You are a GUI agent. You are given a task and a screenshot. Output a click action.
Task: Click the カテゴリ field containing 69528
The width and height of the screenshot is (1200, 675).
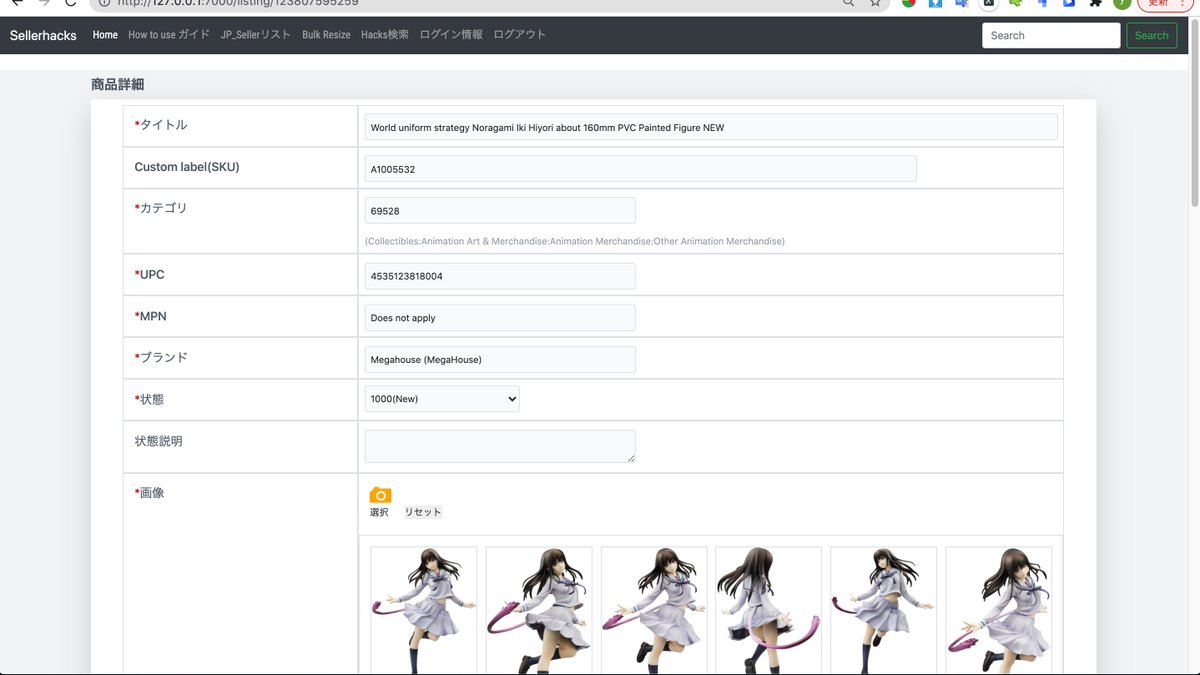point(500,211)
